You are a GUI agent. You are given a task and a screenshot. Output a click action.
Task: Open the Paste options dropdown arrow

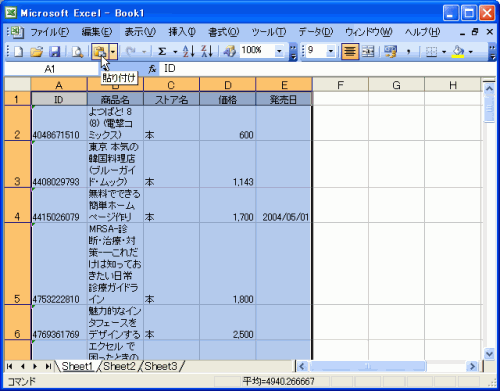pyautogui.click(x=113, y=52)
